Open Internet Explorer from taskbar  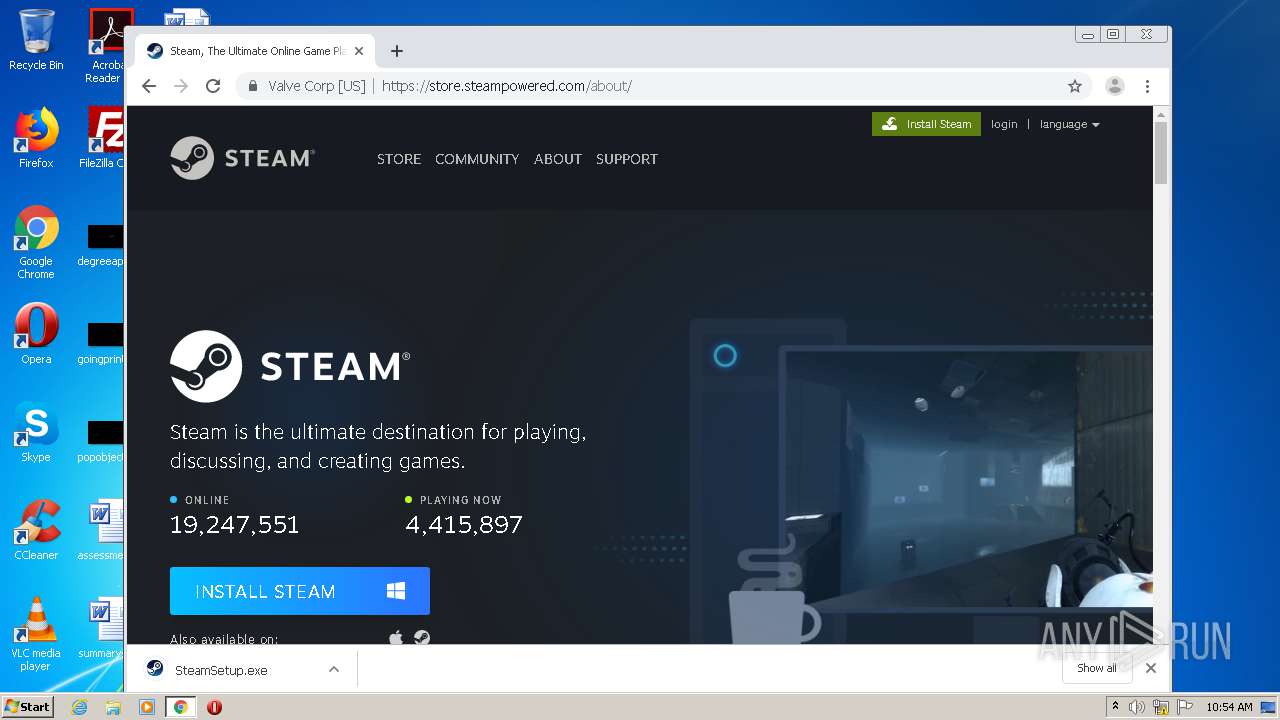pos(80,707)
